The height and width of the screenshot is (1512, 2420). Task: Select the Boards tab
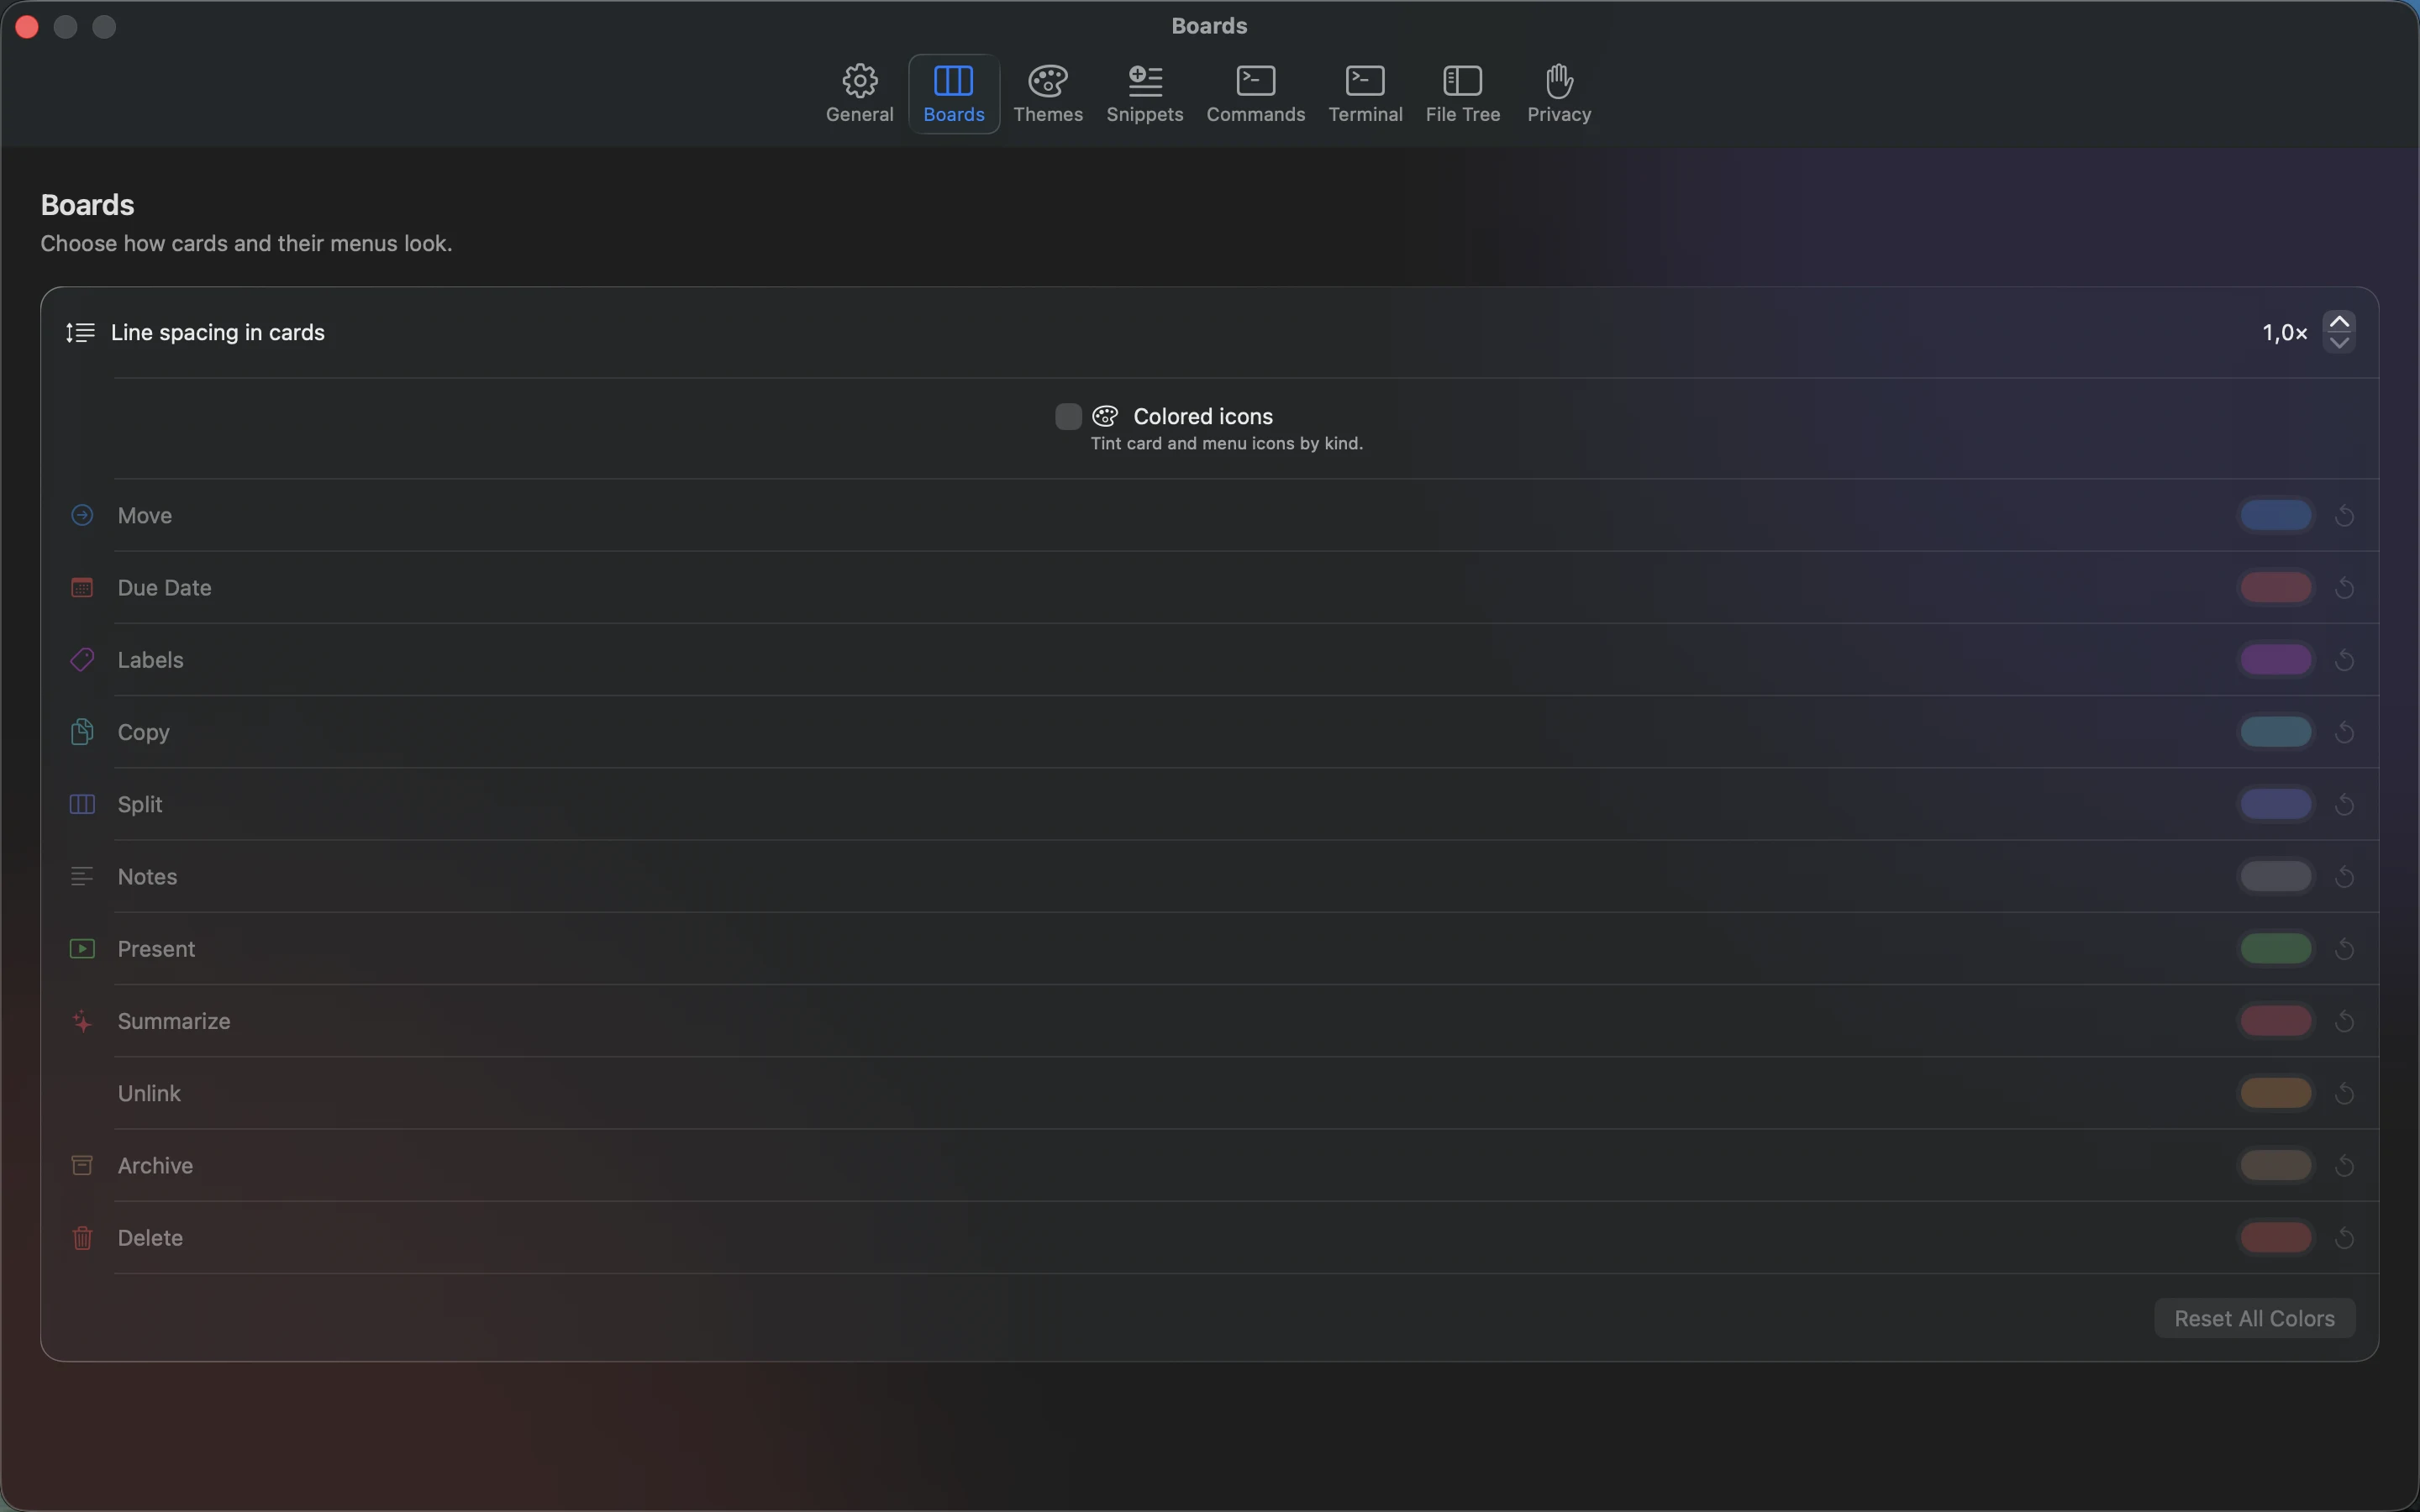click(x=953, y=94)
